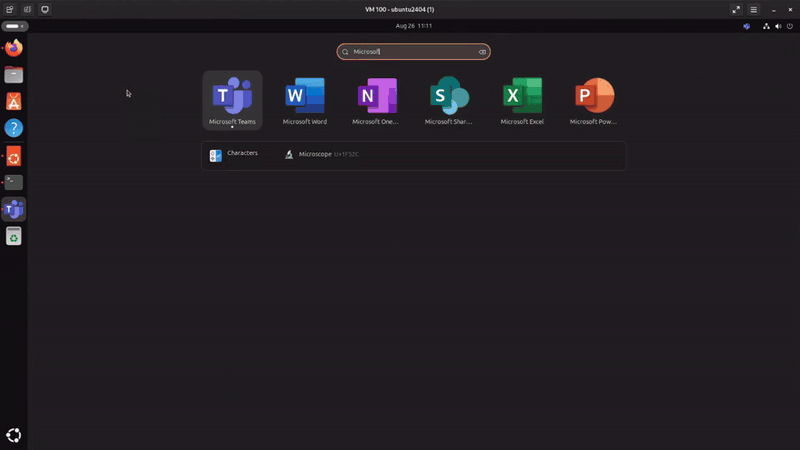Click inside the Microsoft search box
800x450 pixels.
click(x=413, y=52)
